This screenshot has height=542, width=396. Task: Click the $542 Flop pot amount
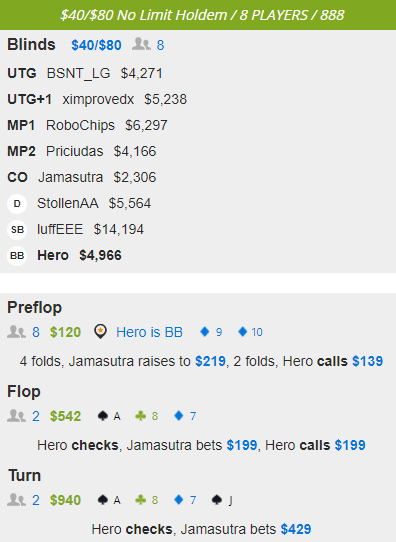tap(65, 416)
